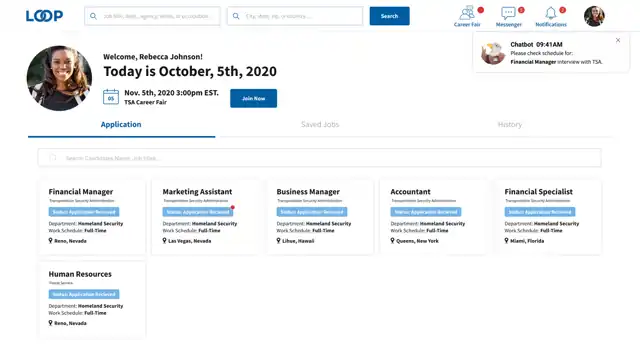Open the Accountant job title
This screenshot has height=360, width=640.
pos(410,191)
